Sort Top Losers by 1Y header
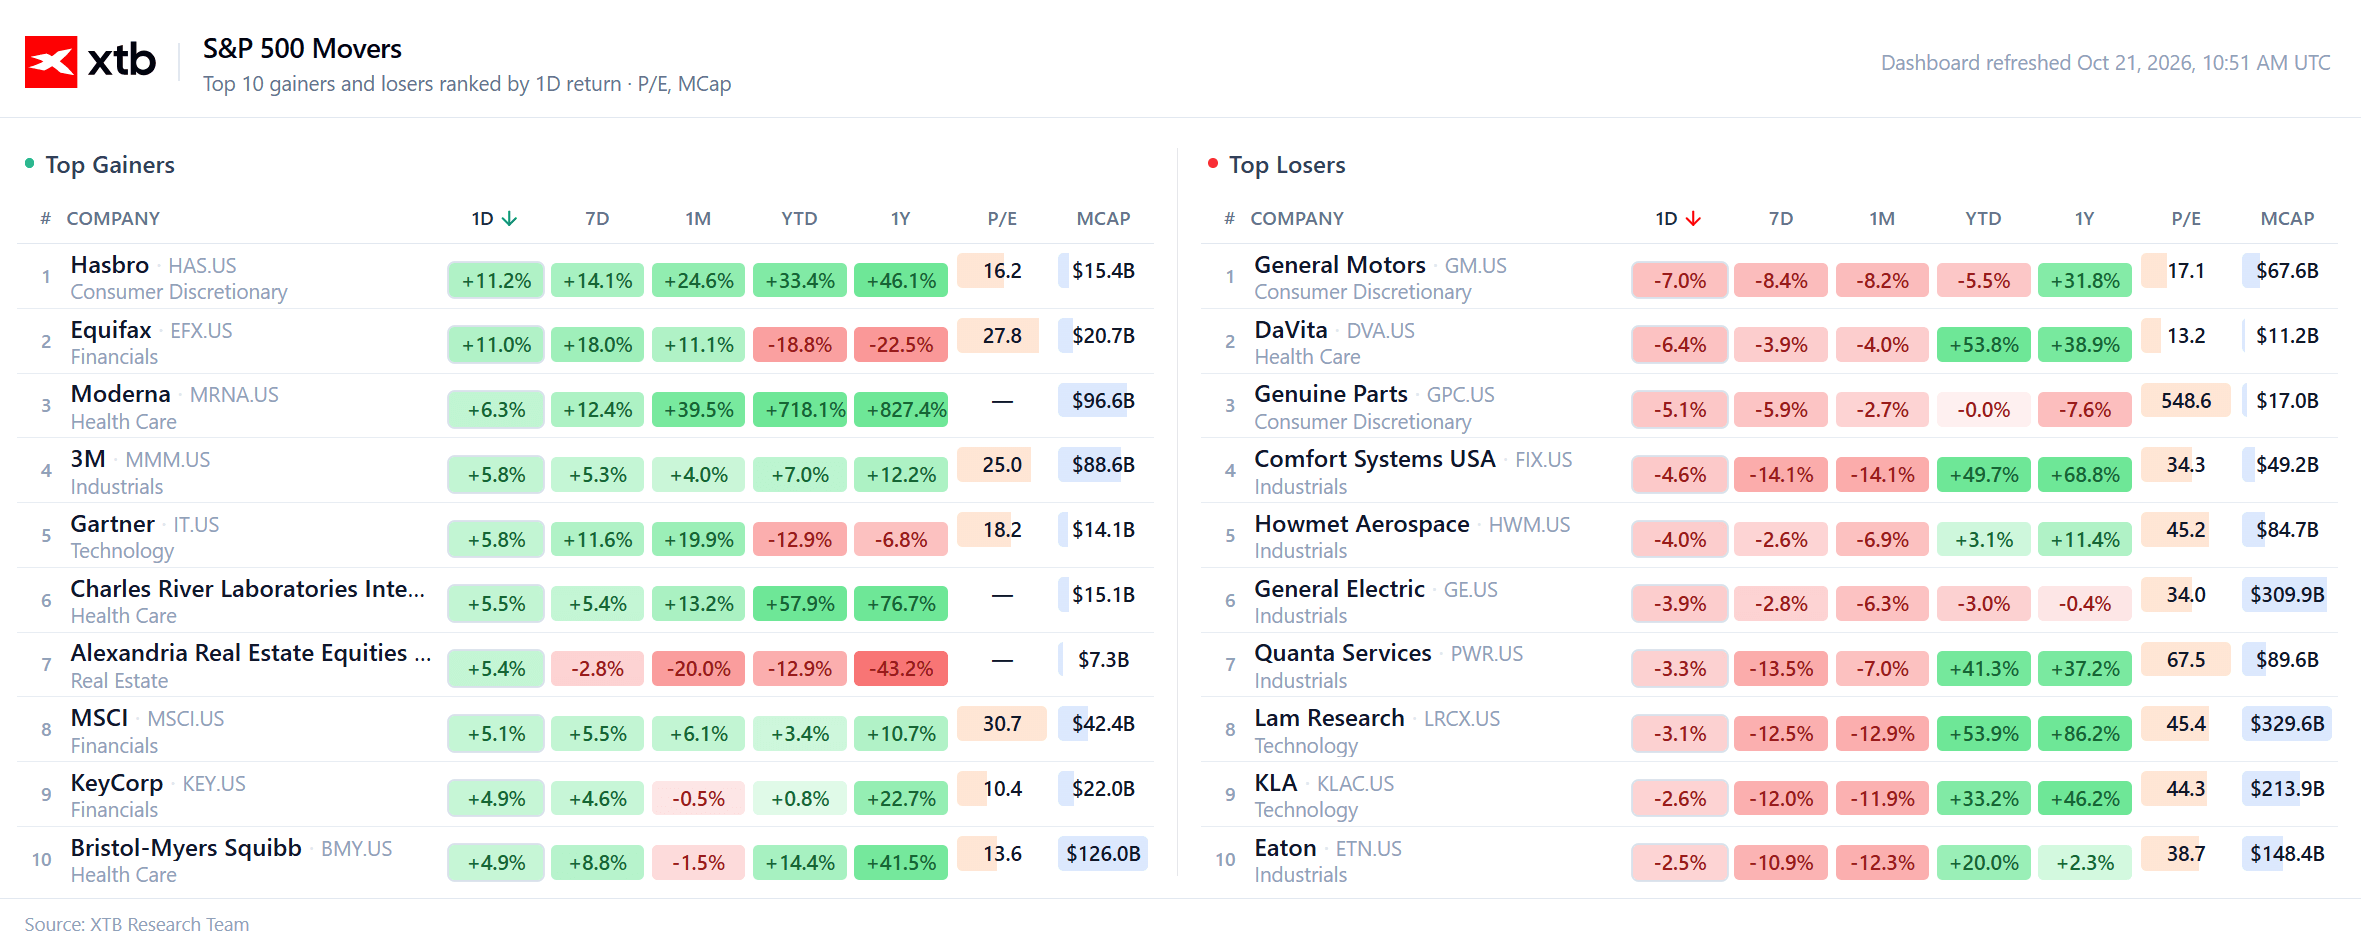 (2084, 218)
